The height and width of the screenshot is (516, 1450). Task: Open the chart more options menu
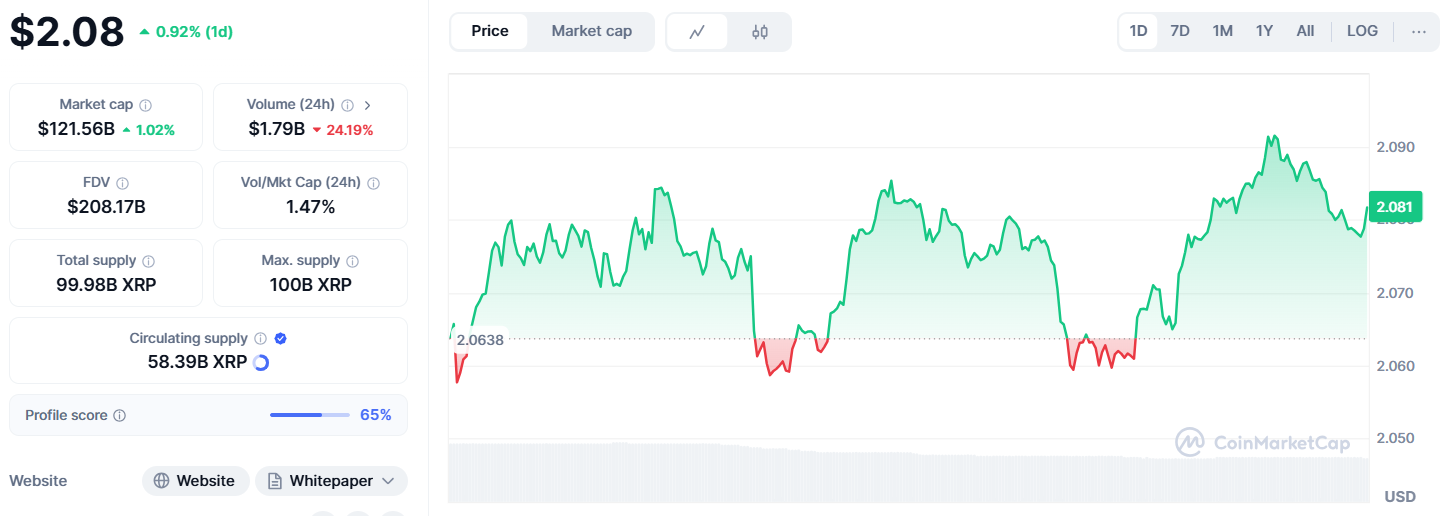pyautogui.click(x=1419, y=31)
